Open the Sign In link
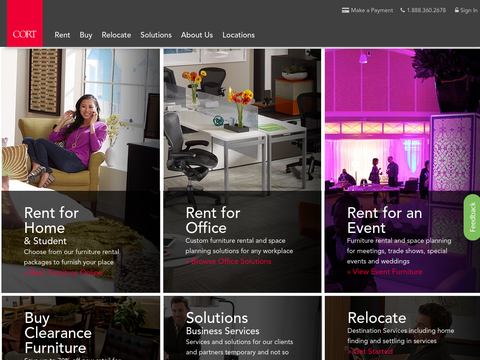Screen dimensions: 480x360 click(x=469, y=10)
